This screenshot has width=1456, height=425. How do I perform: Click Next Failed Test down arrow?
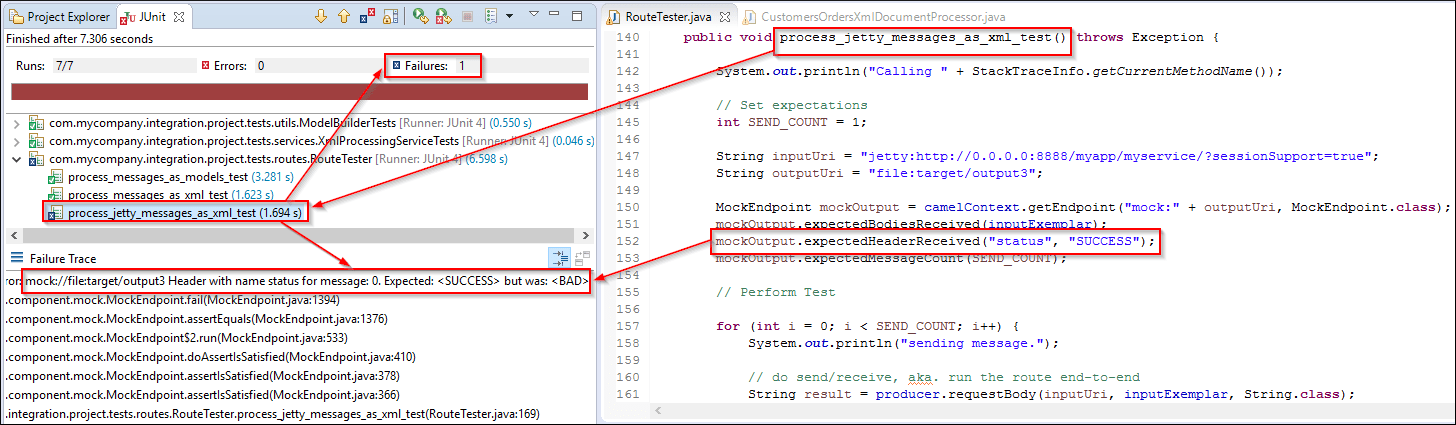pyautogui.click(x=321, y=17)
